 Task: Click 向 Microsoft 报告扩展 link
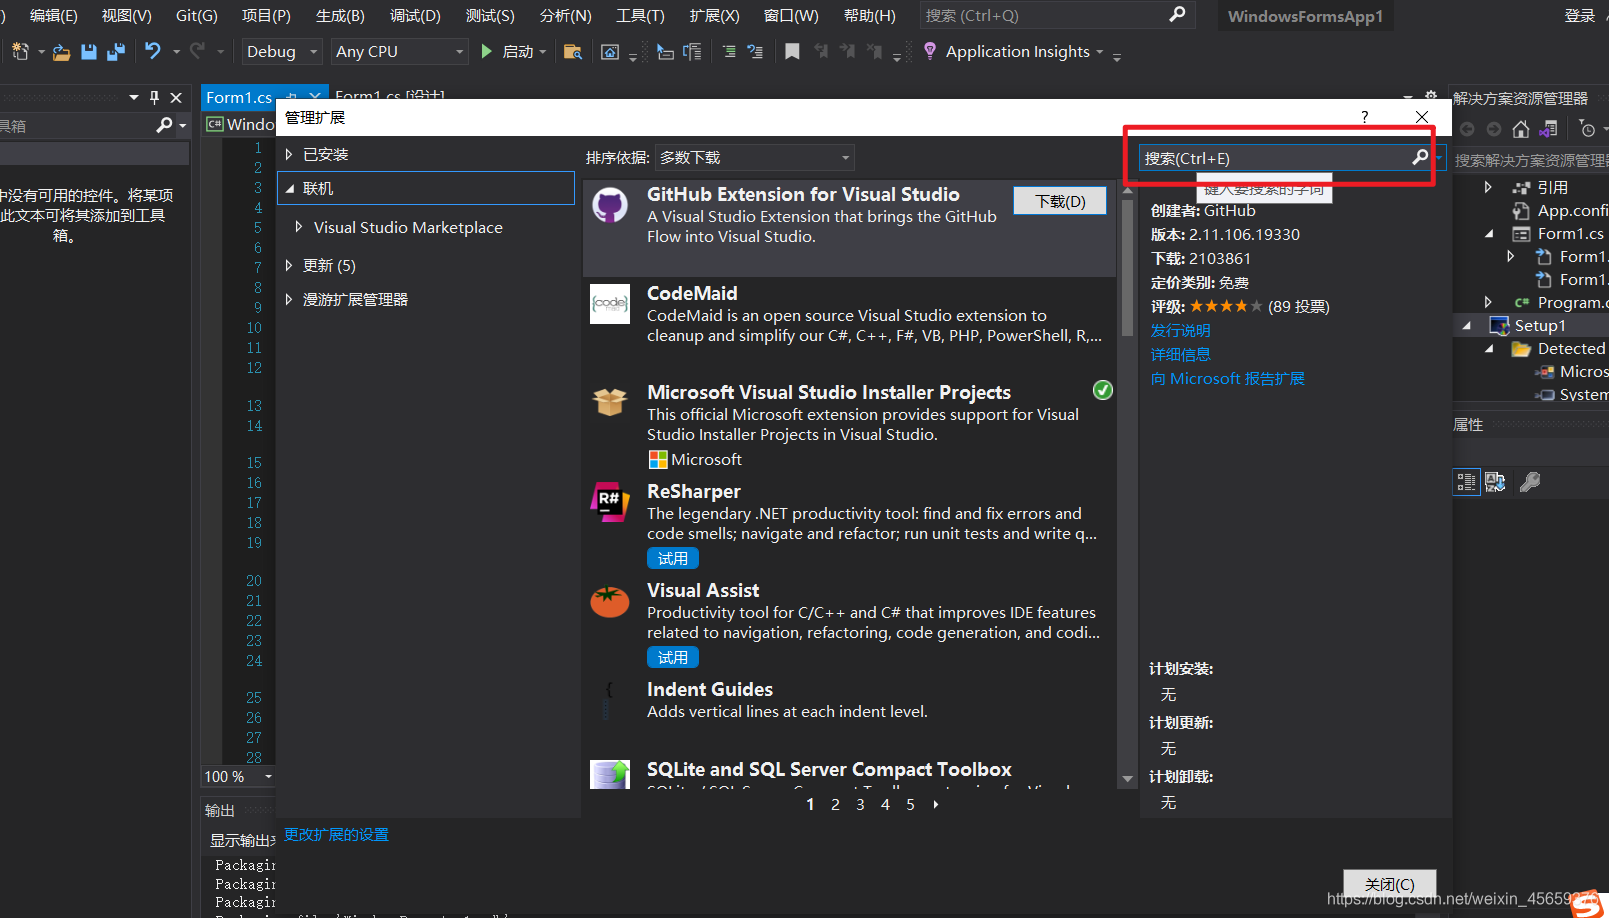(x=1228, y=378)
